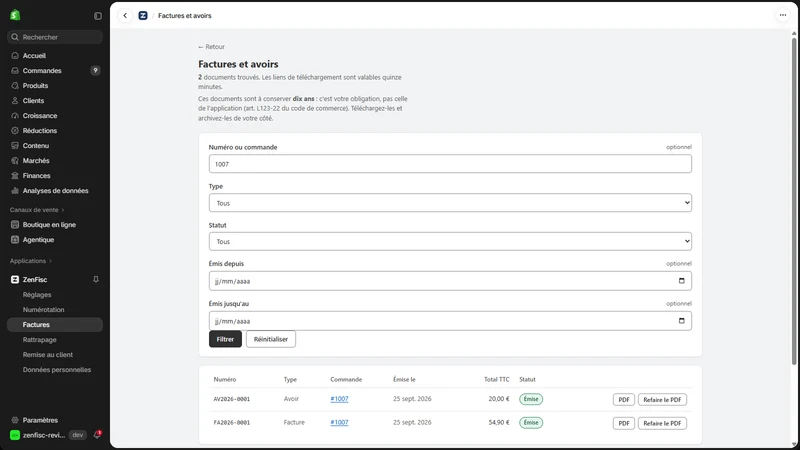Collapse the sidebar with the panel icon
The image size is (800, 450).
point(98,16)
